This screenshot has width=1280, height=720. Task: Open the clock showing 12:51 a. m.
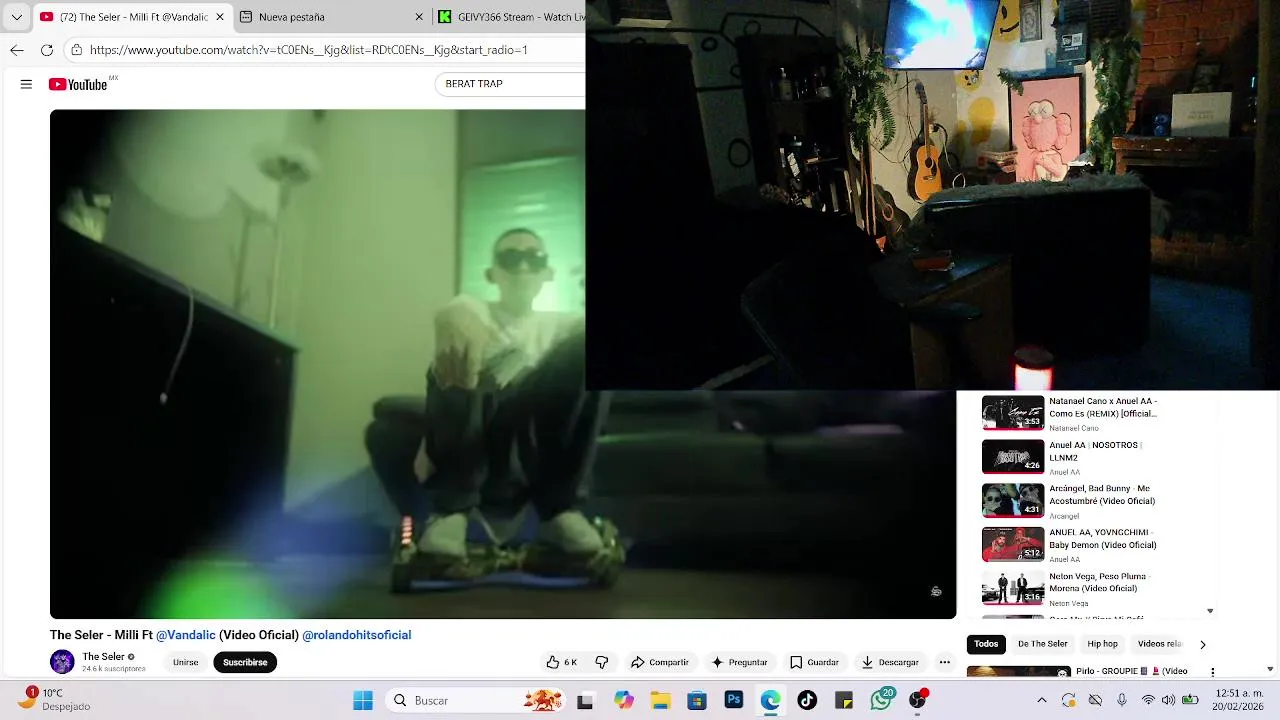[x=1239, y=700]
